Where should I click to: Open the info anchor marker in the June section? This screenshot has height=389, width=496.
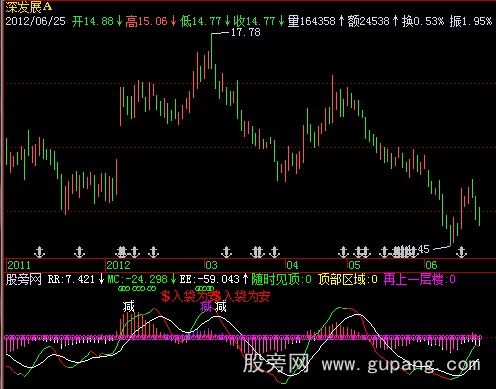coord(462,252)
